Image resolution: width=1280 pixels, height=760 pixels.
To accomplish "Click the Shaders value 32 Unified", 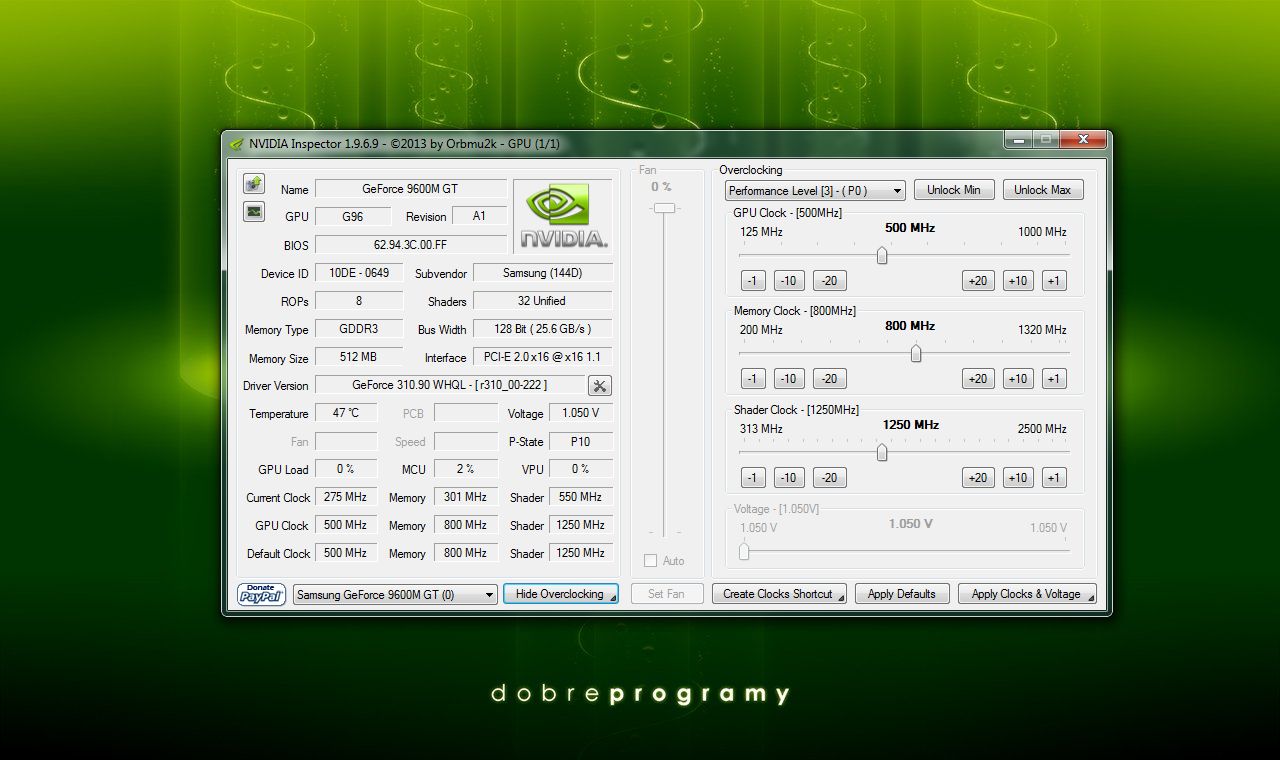I will pyautogui.click(x=542, y=301).
